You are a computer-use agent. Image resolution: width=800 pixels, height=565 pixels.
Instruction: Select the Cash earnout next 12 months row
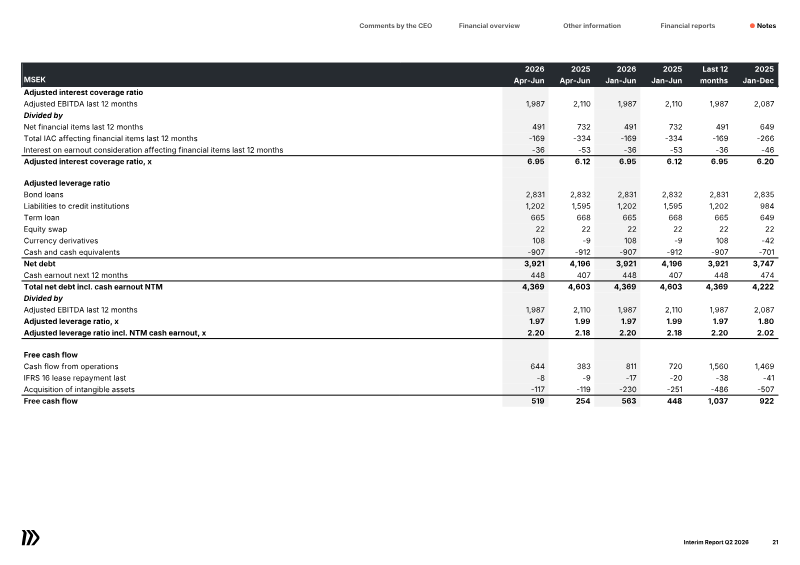point(400,275)
